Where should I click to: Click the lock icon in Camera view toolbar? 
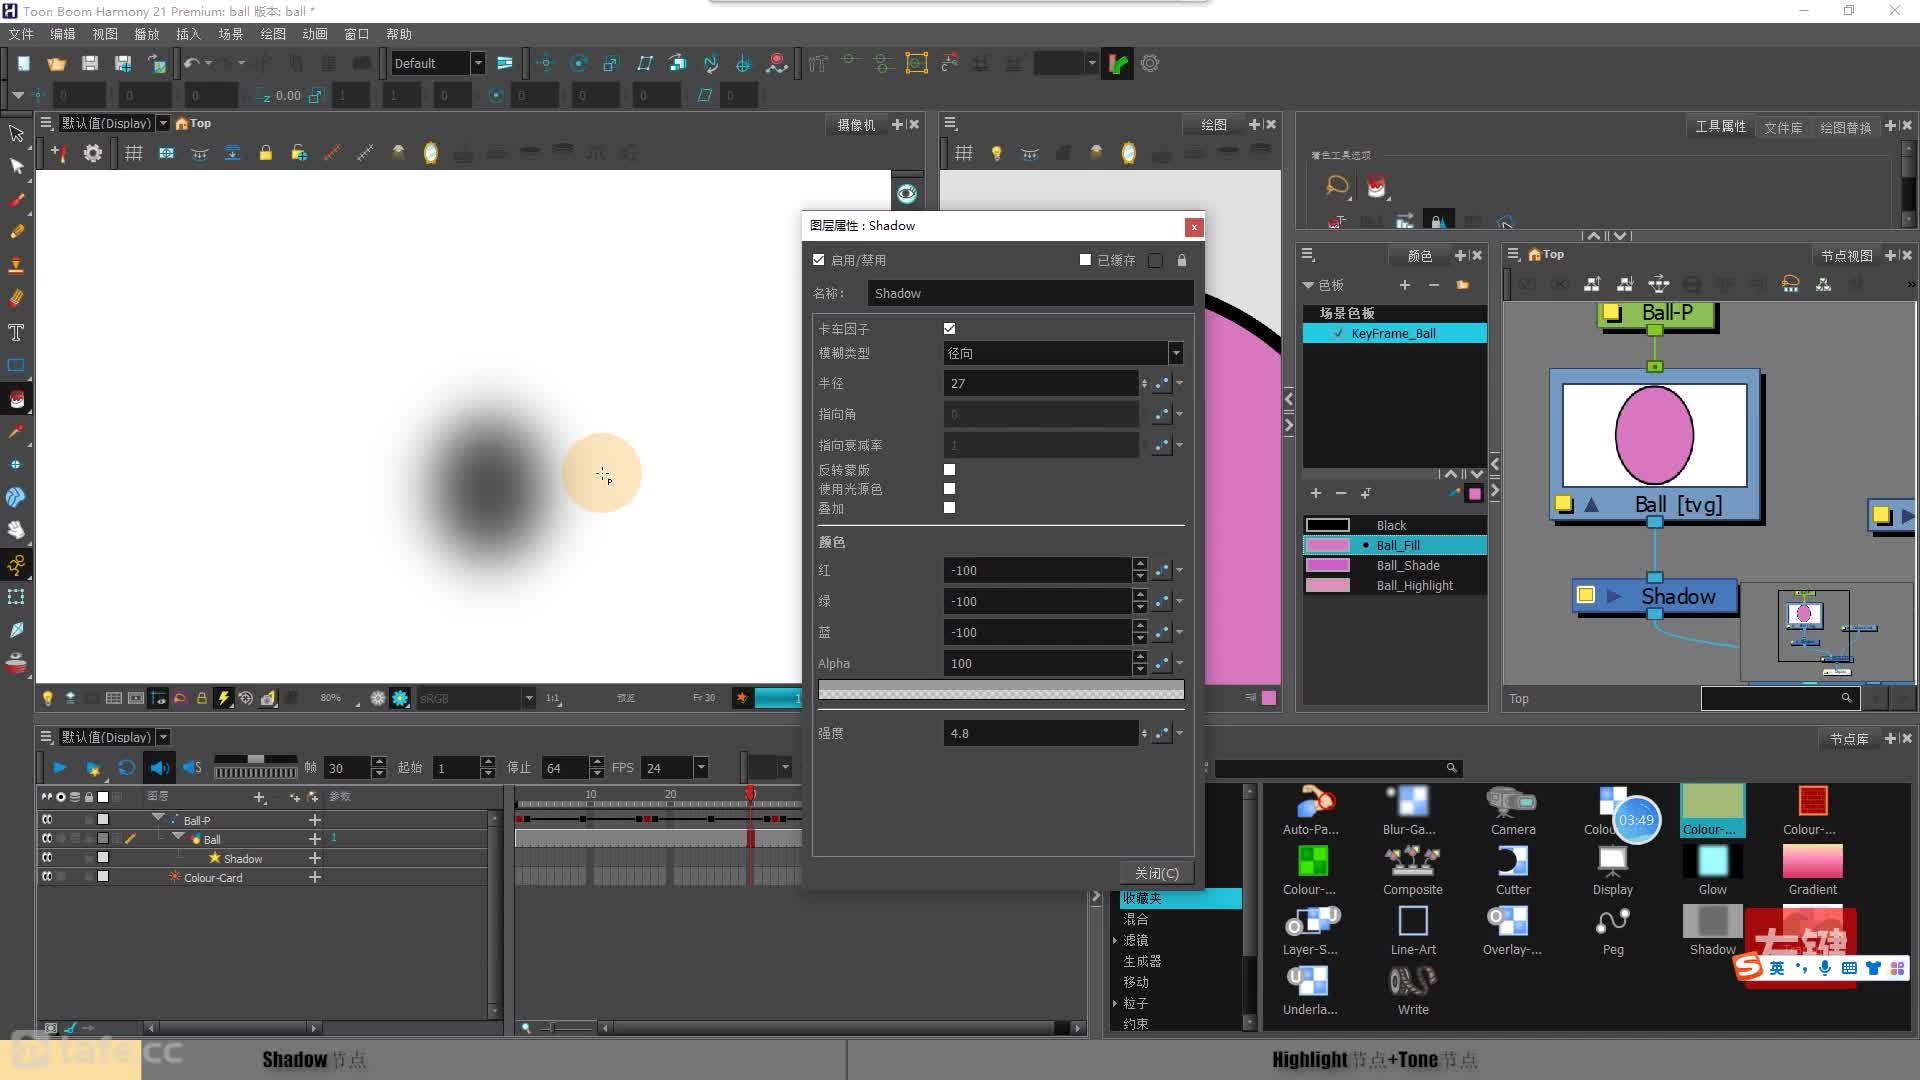[x=265, y=153]
